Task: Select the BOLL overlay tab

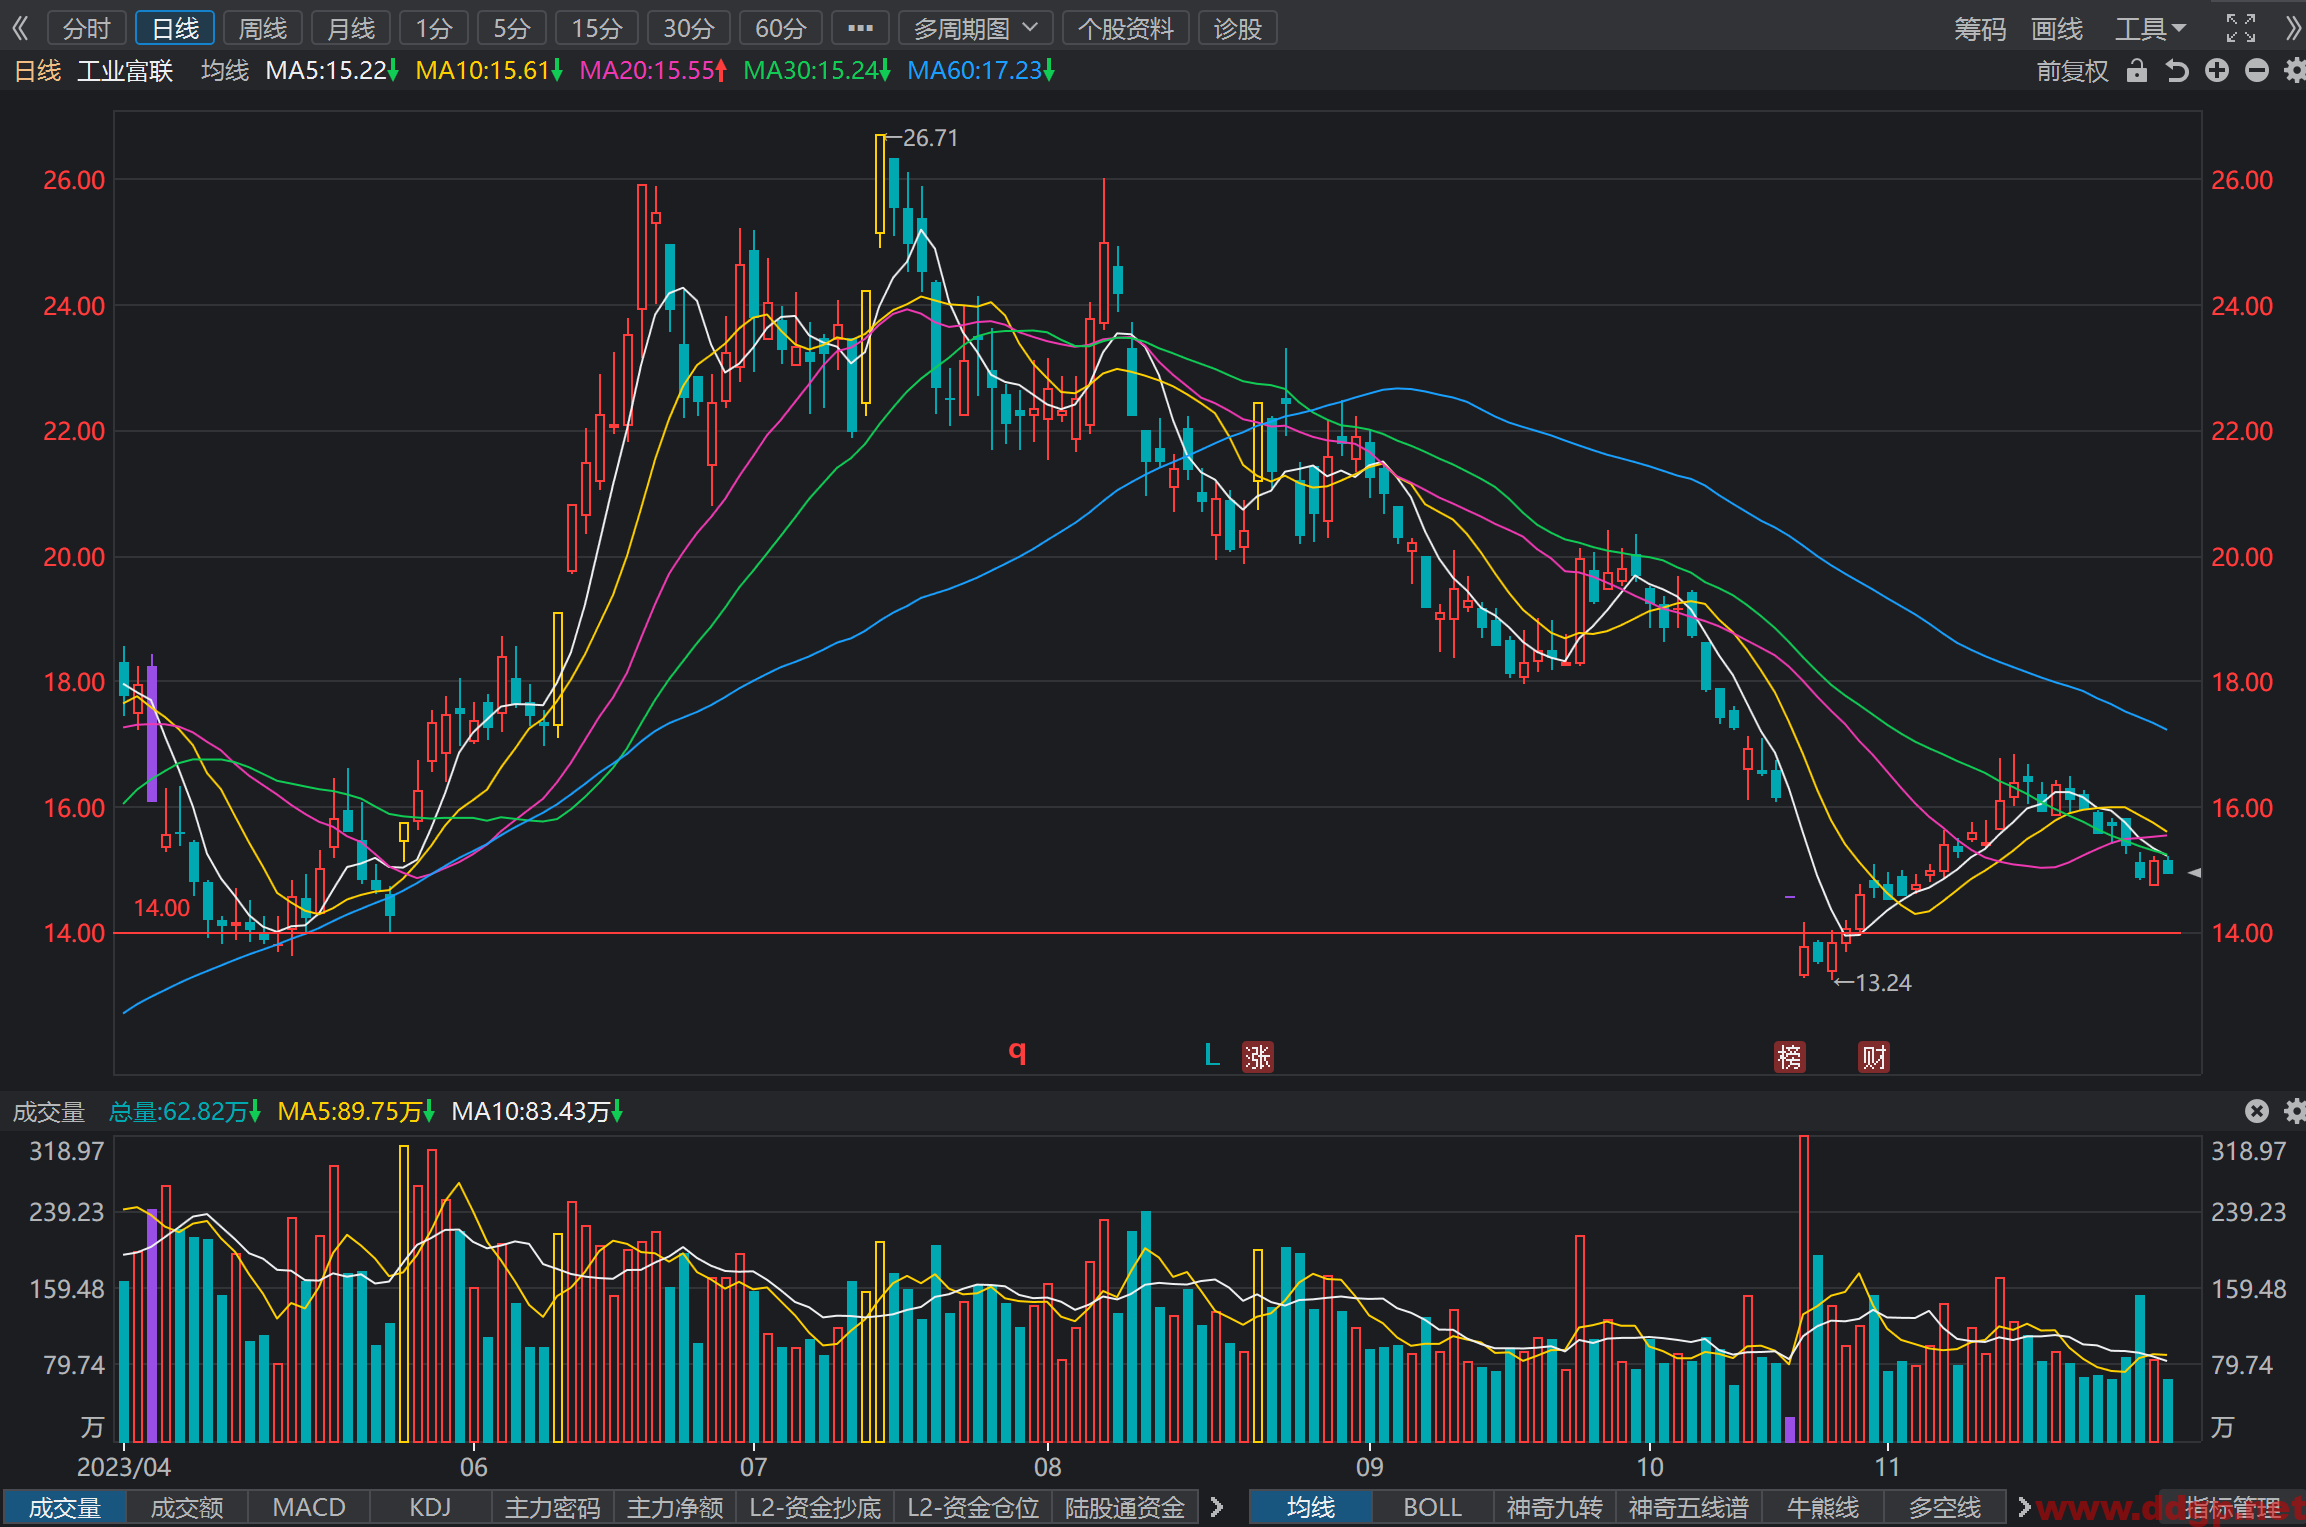Action: [x=1432, y=1507]
